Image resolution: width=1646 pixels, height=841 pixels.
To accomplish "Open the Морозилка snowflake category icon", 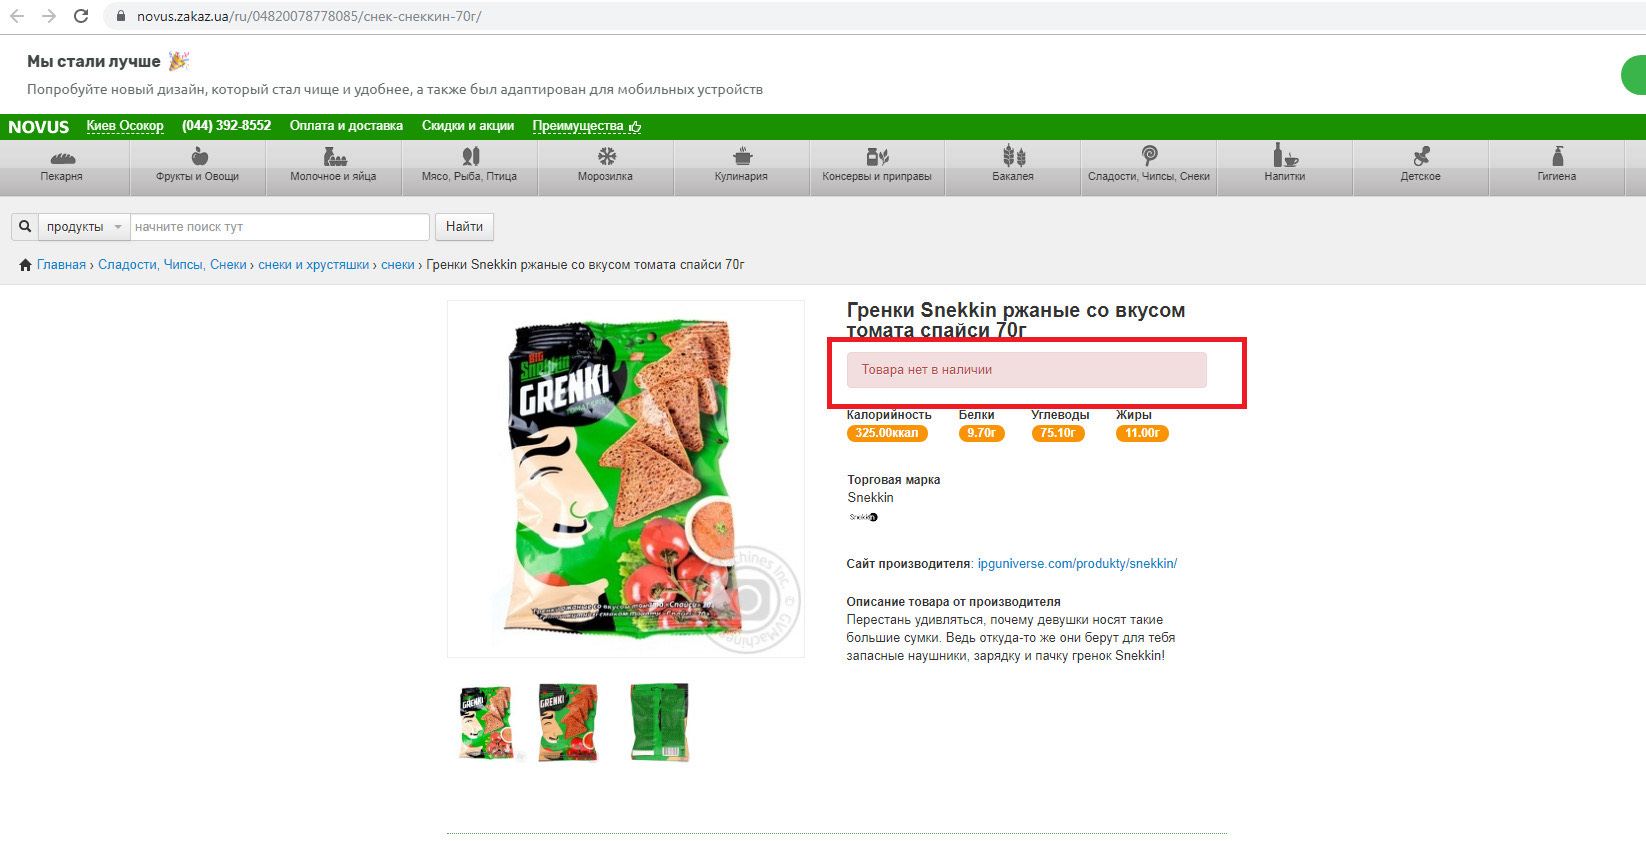I will 606,156.
